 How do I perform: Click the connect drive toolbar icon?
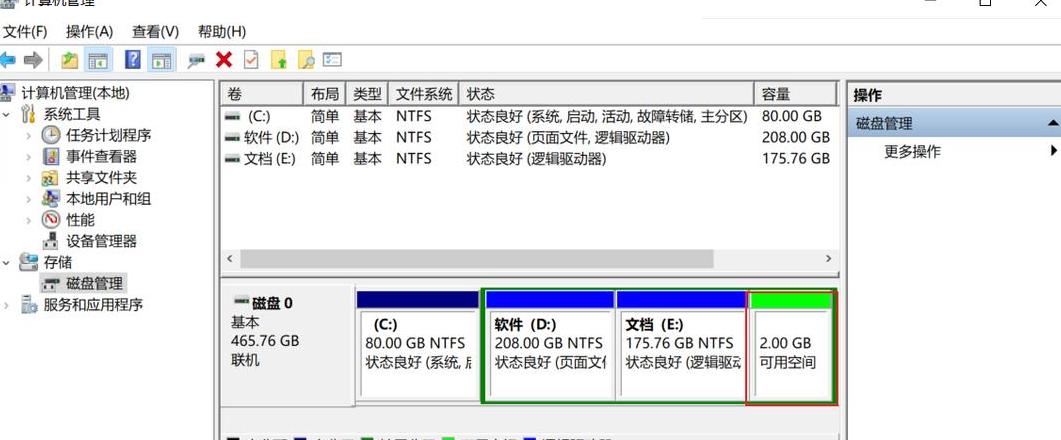tap(196, 61)
